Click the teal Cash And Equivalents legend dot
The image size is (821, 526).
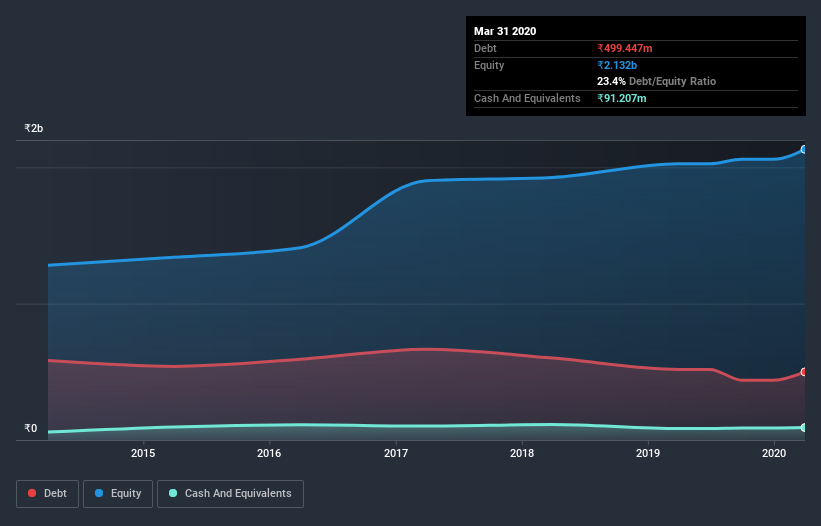click(173, 493)
